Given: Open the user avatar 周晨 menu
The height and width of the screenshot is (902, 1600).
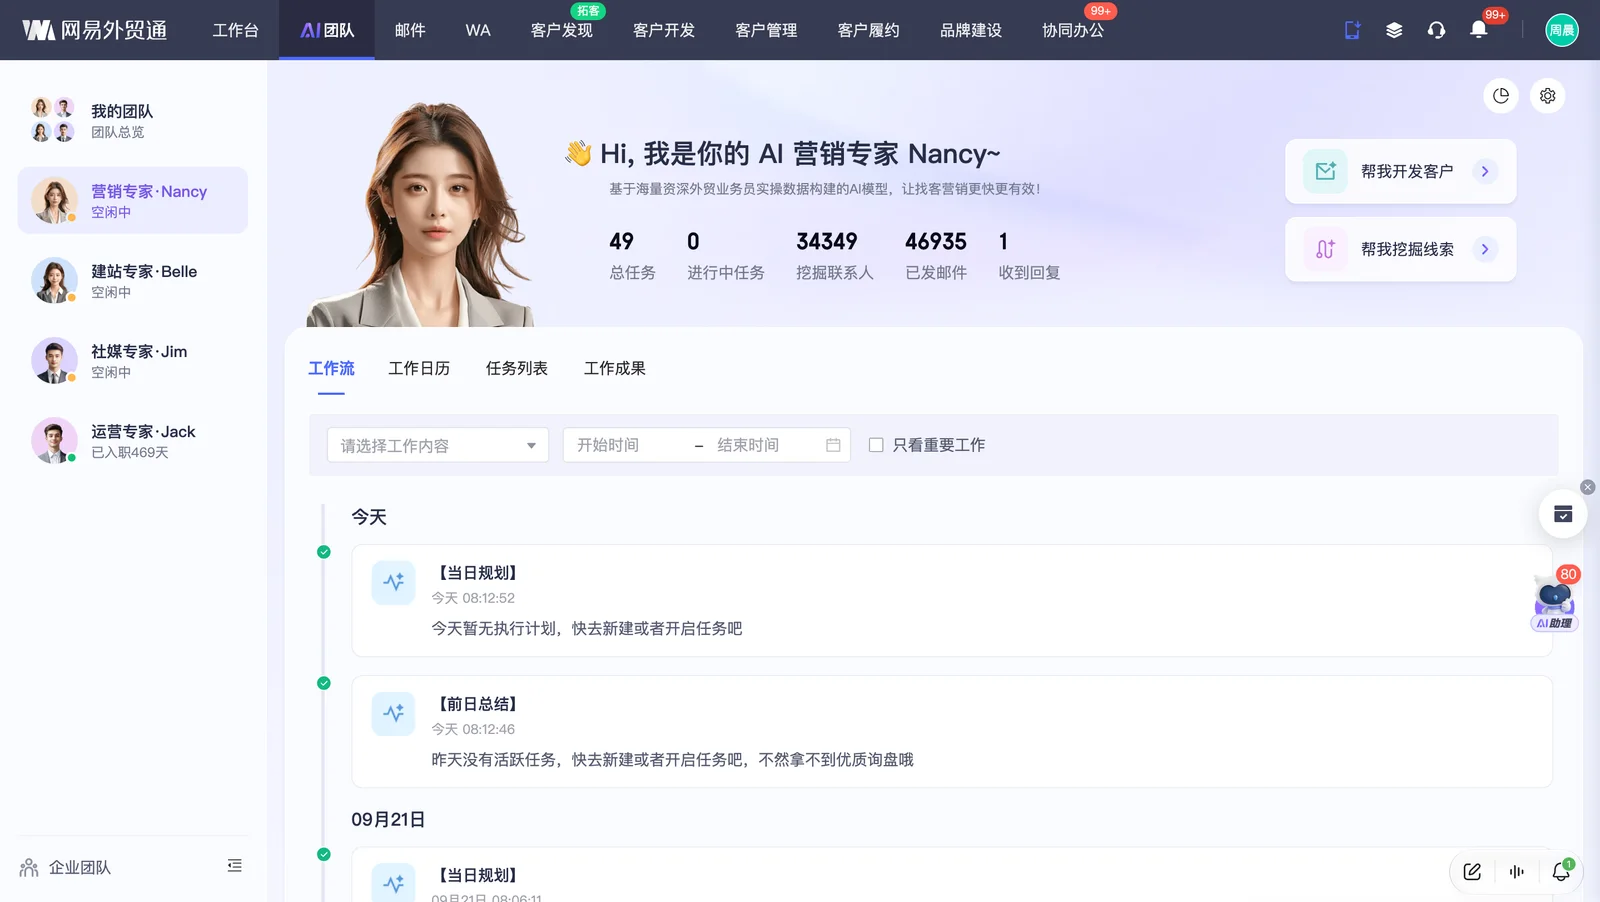Looking at the screenshot, I should (x=1562, y=30).
